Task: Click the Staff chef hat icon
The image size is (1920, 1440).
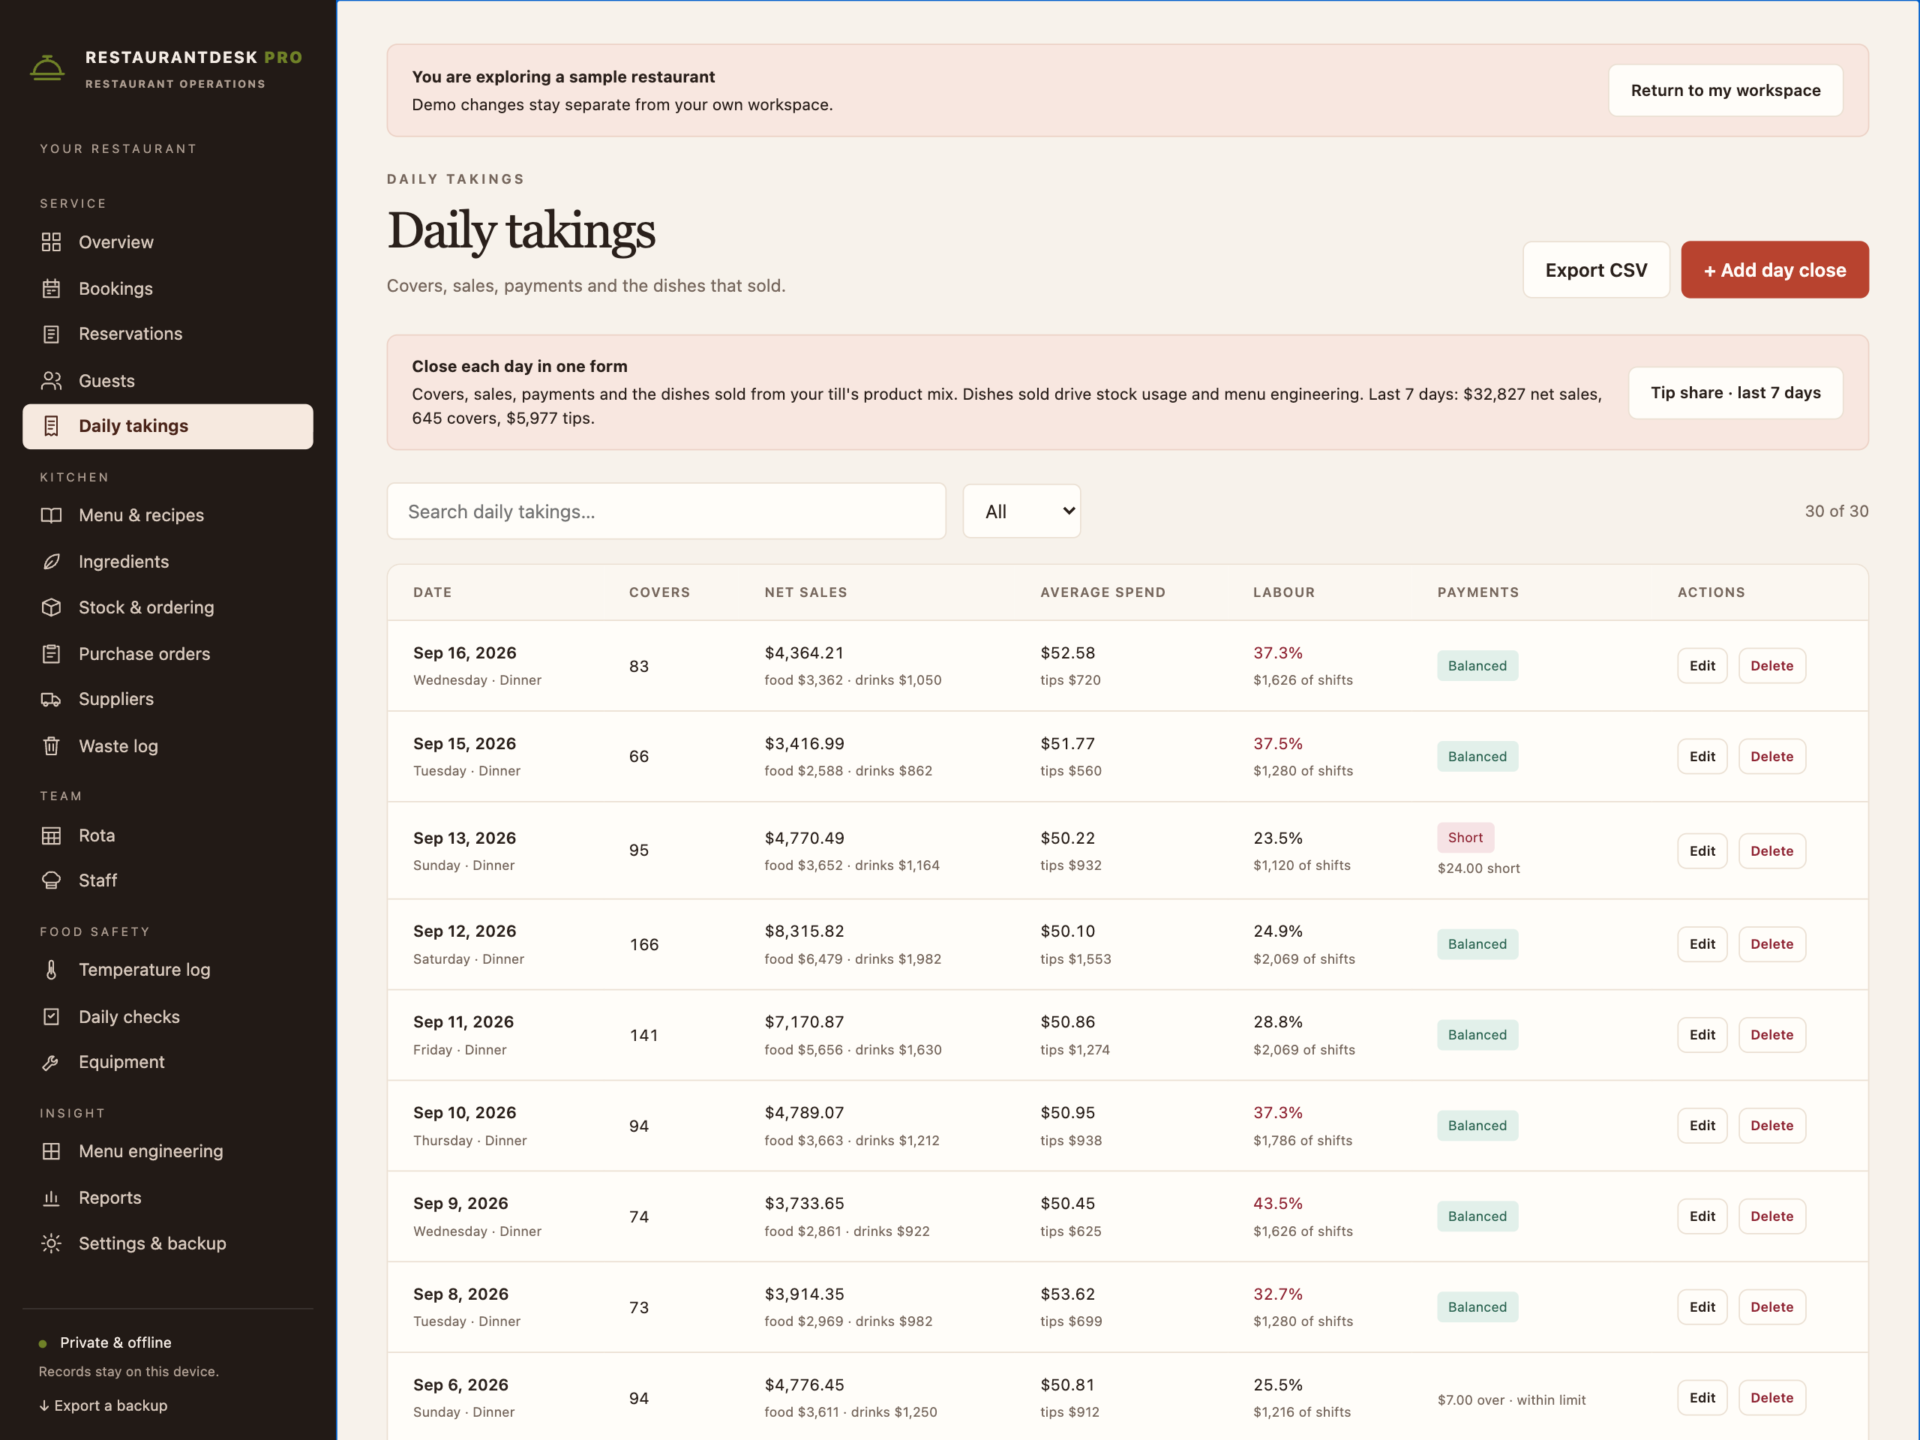Action: click(x=51, y=880)
